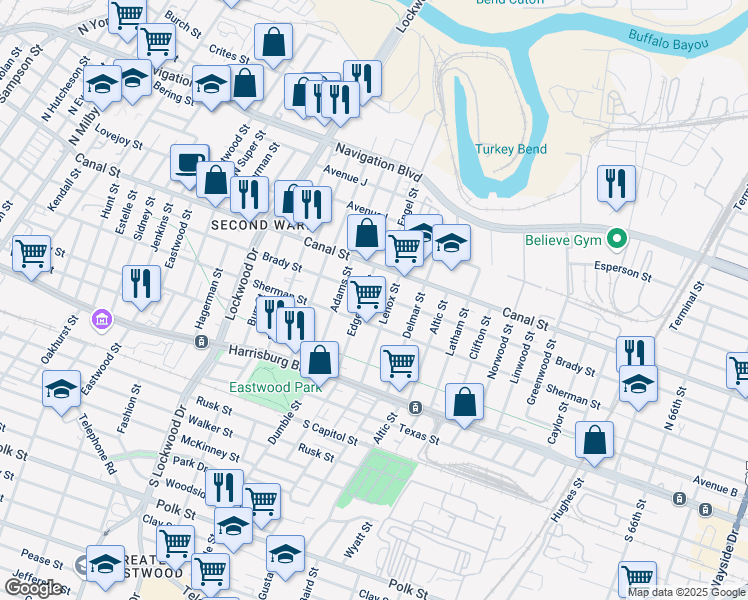The image size is (748, 600).
Task: Select shopping cart marker near N York
Action: 127,19
